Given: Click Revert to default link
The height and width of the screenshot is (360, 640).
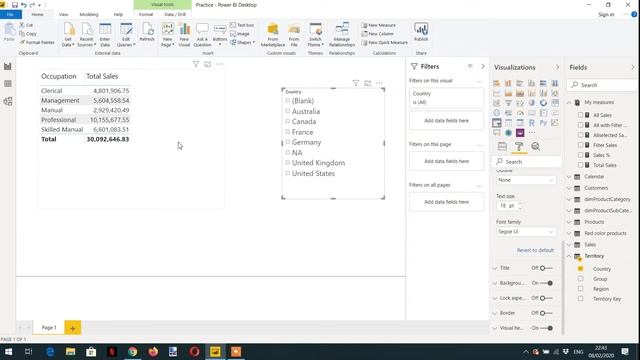Looking at the screenshot, I should tap(535, 250).
